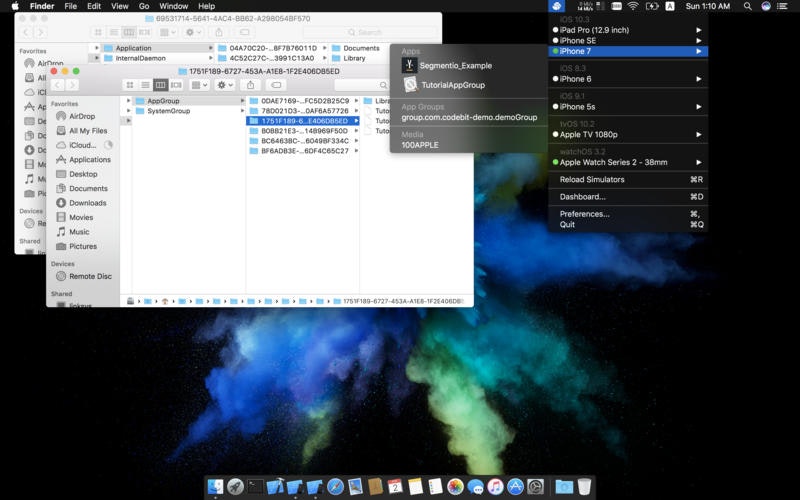Choose Quit in the simulator menu
The image size is (800, 500).
click(x=628, y=224)
